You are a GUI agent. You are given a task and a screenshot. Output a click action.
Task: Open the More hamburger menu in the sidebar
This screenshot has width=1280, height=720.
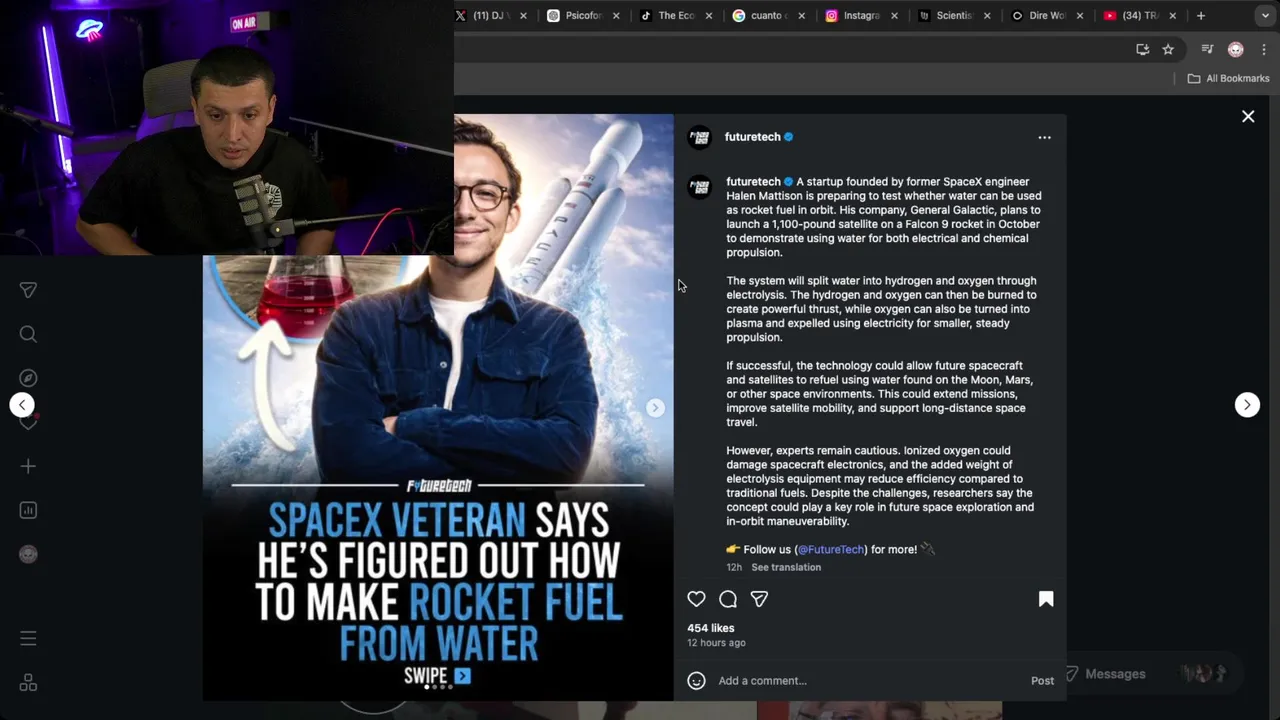point(28,638)
